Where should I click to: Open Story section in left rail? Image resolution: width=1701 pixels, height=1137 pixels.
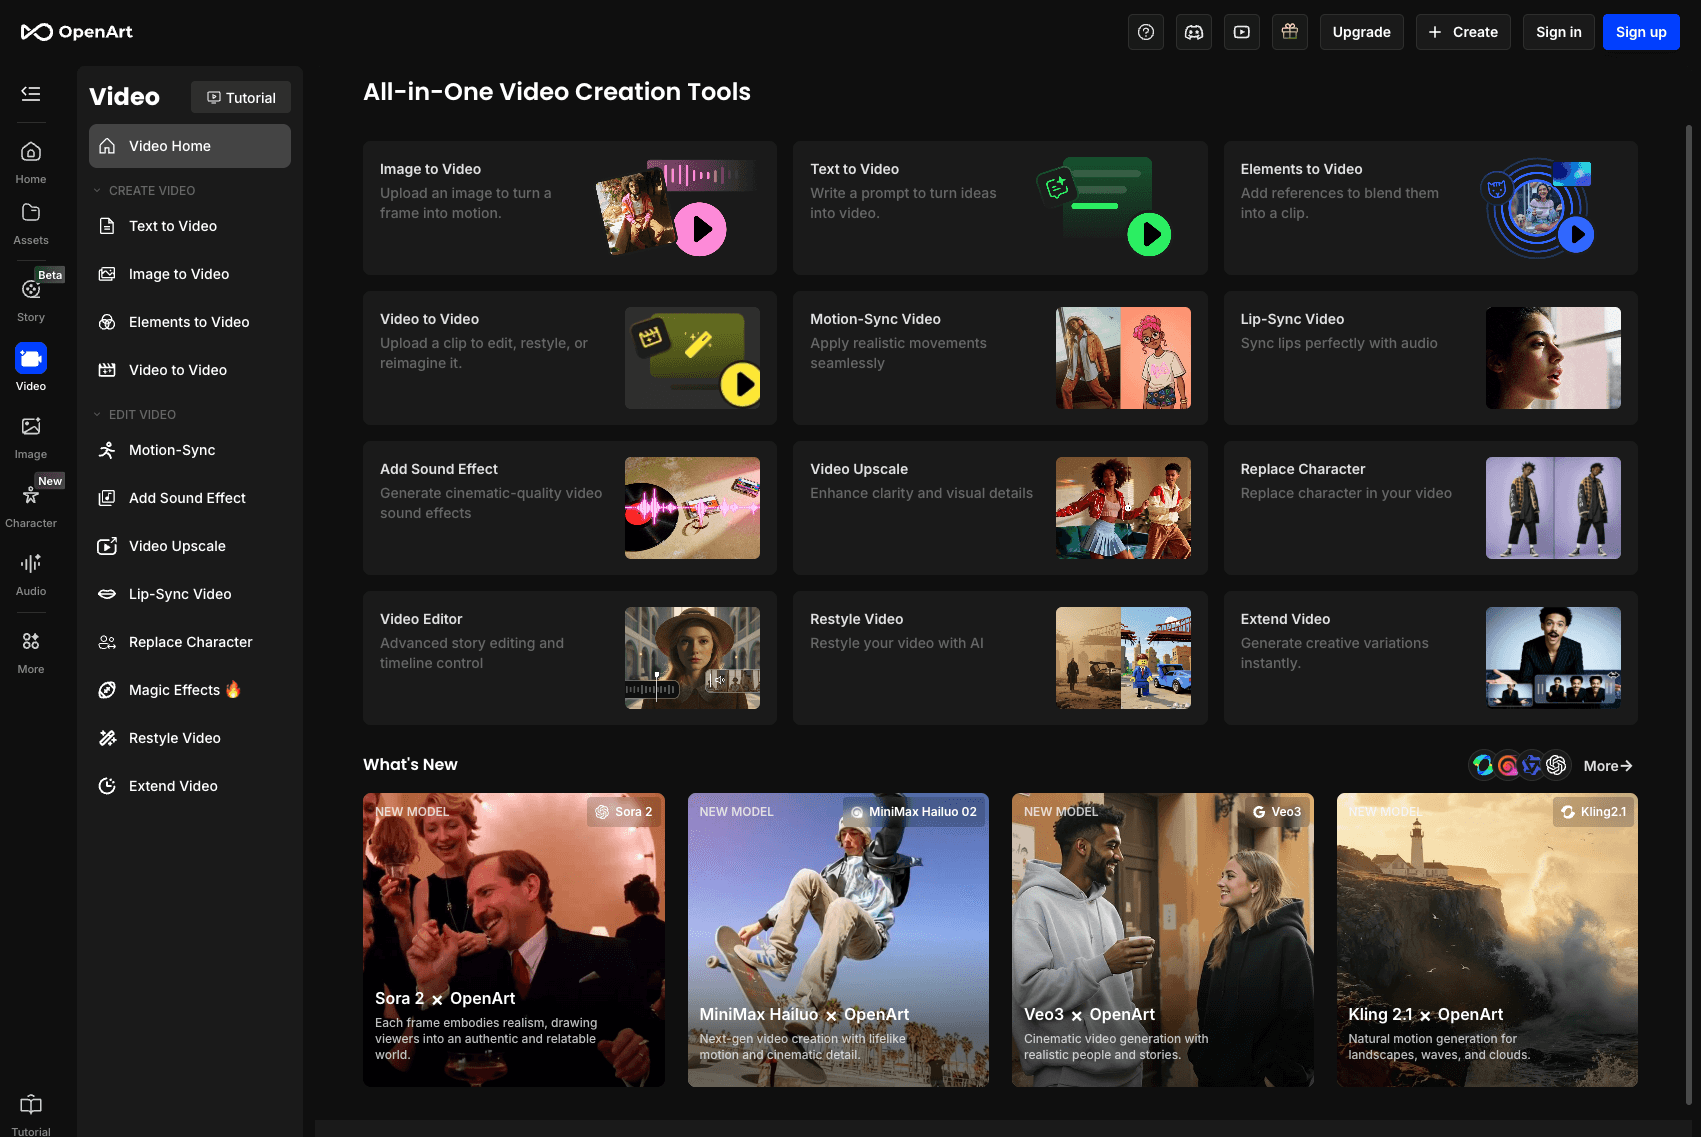pos(31,298)
